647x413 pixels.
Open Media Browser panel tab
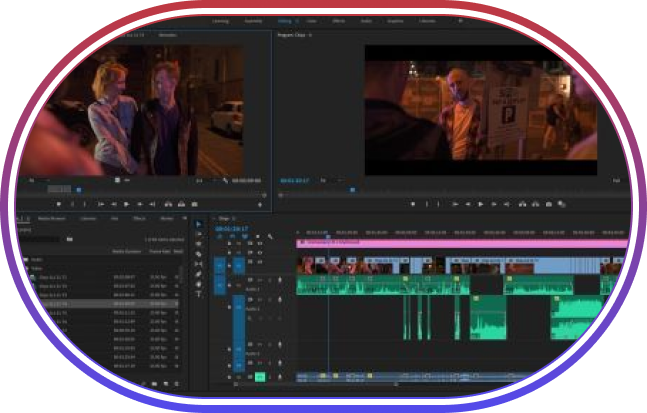click(52, 218)
